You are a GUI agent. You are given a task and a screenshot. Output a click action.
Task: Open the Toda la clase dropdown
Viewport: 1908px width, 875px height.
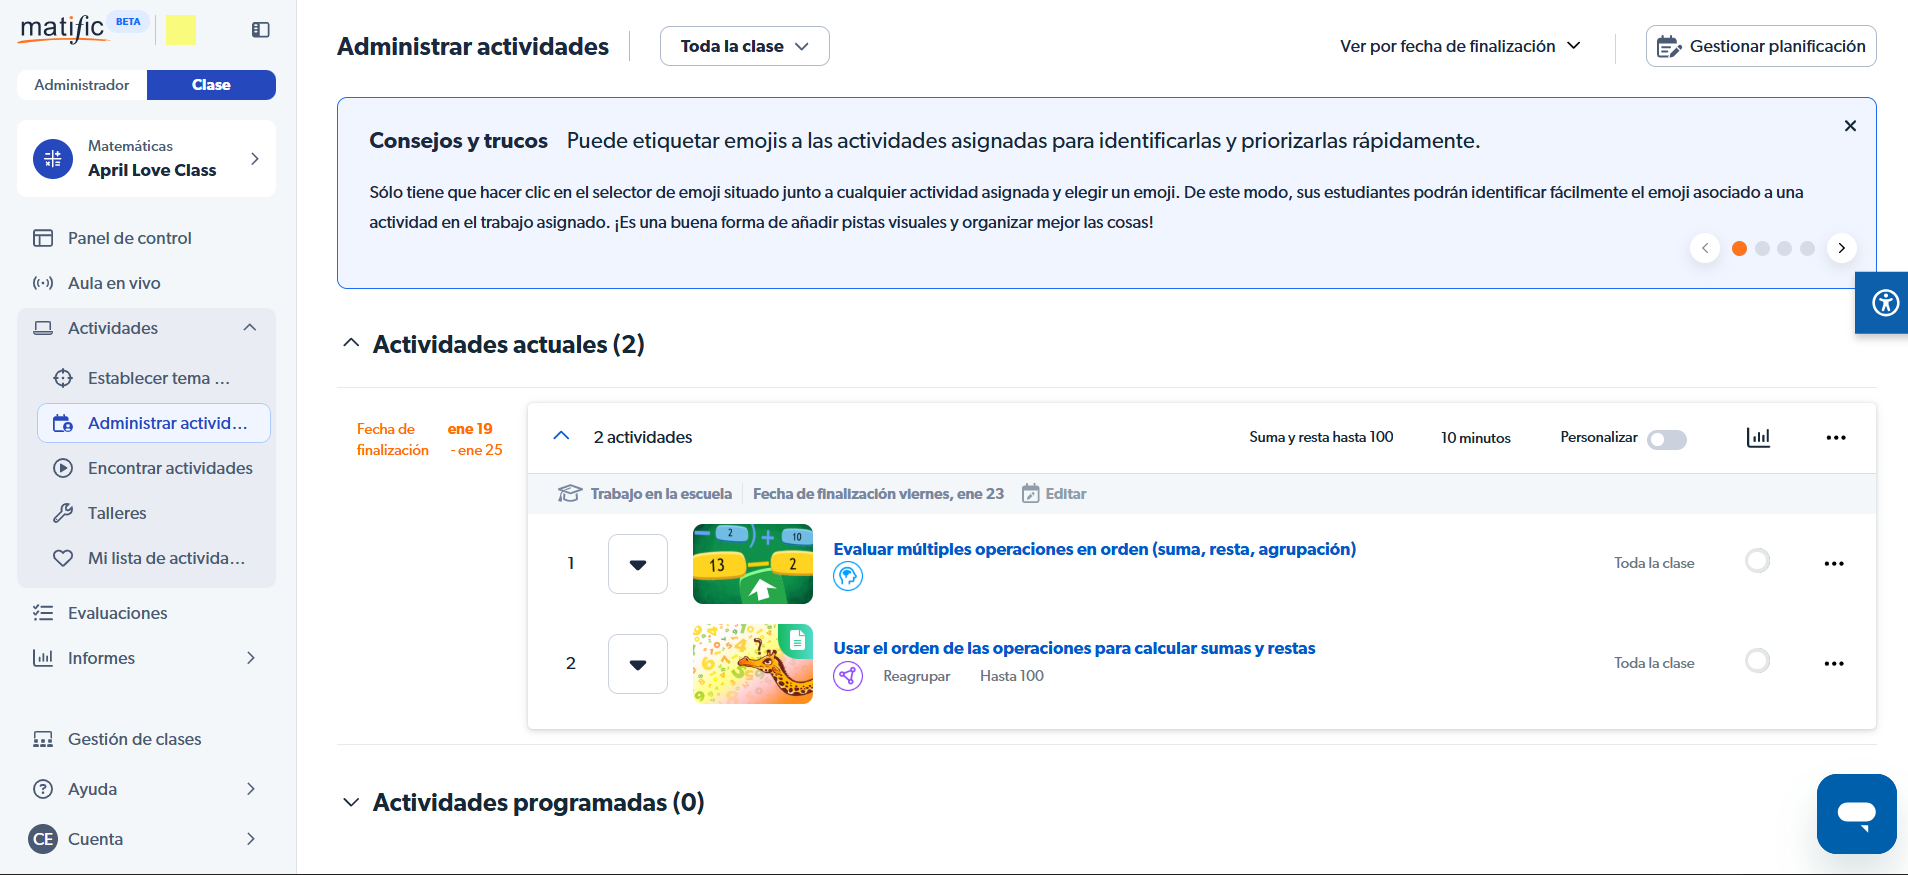(x=744, y=47)
